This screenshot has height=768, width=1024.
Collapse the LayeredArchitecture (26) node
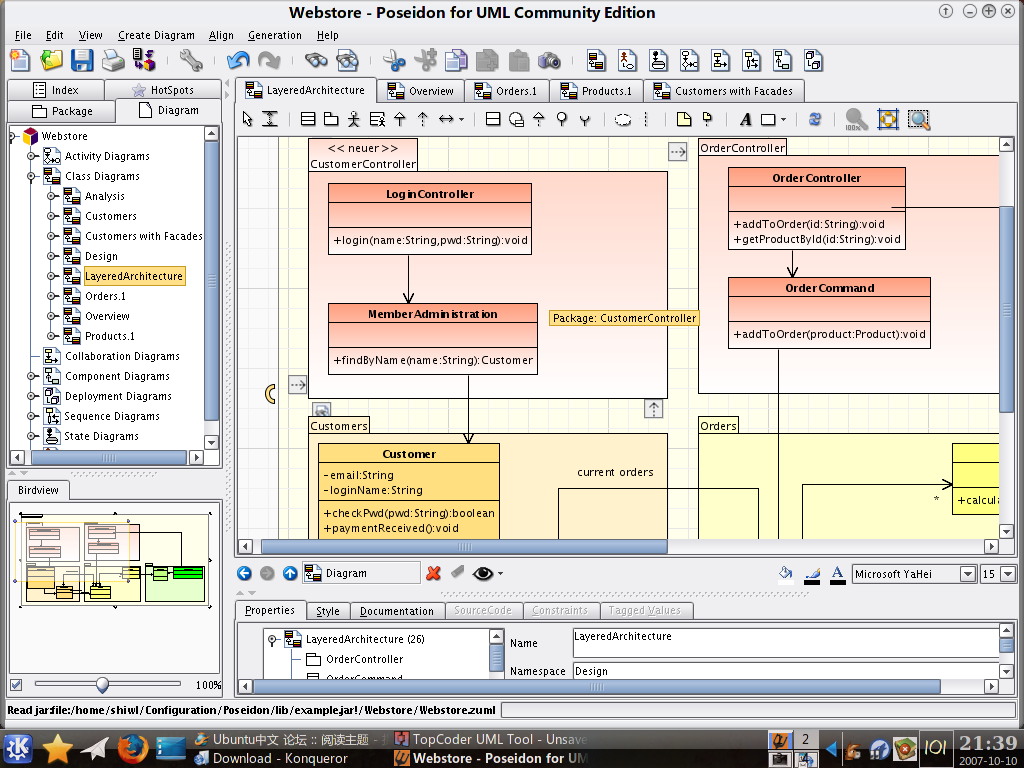pyautogui.click(x=272, y=639)
